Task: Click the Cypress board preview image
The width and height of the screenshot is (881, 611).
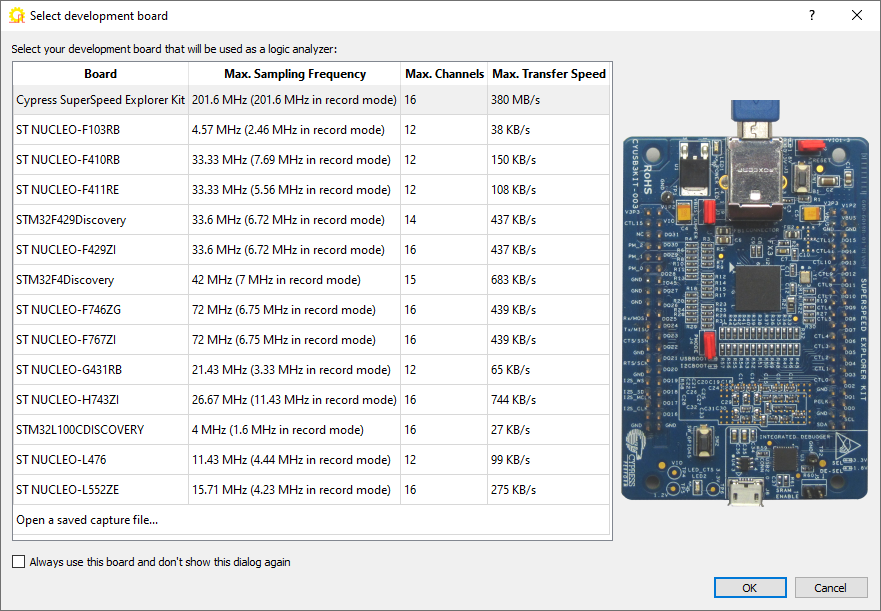Action: [x=745, y=303]
